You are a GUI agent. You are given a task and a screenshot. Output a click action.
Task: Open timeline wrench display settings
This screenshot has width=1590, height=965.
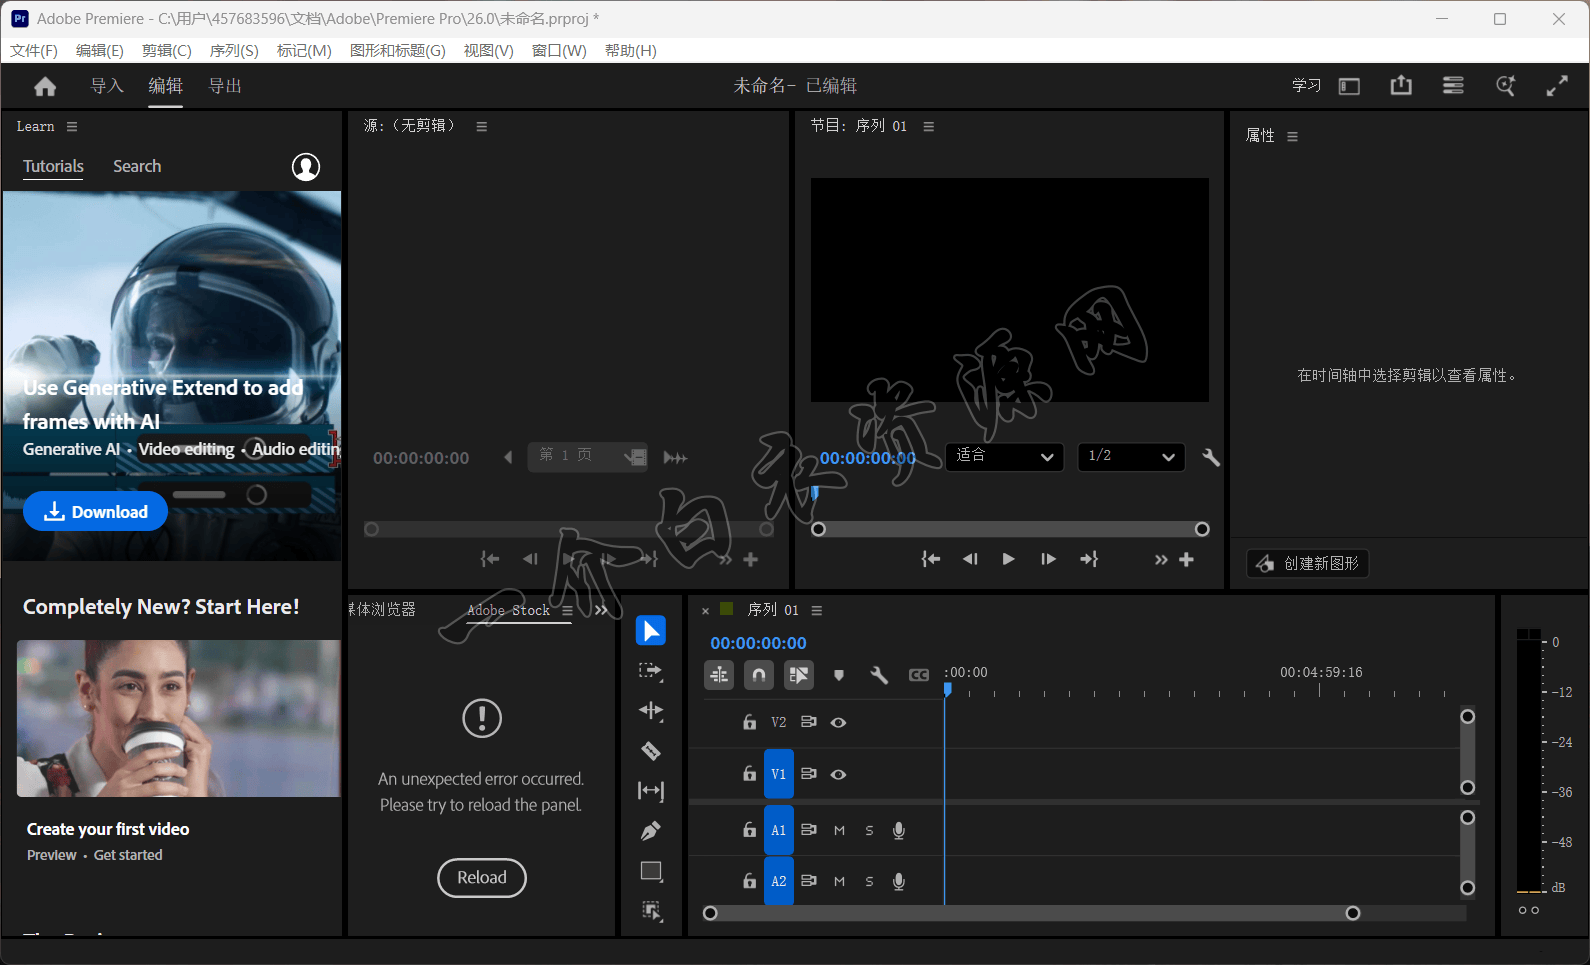(x=879, y=675)
